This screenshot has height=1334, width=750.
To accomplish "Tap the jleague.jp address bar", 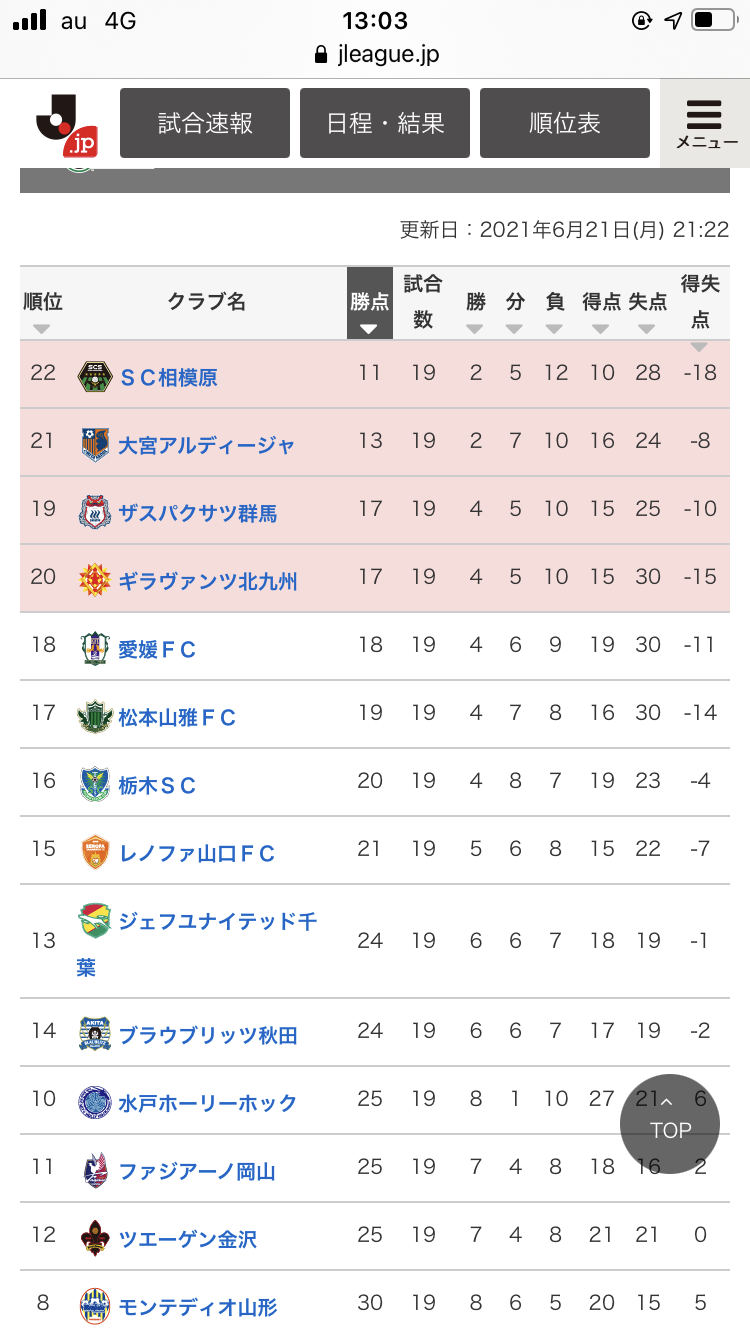I will [376, 54].
